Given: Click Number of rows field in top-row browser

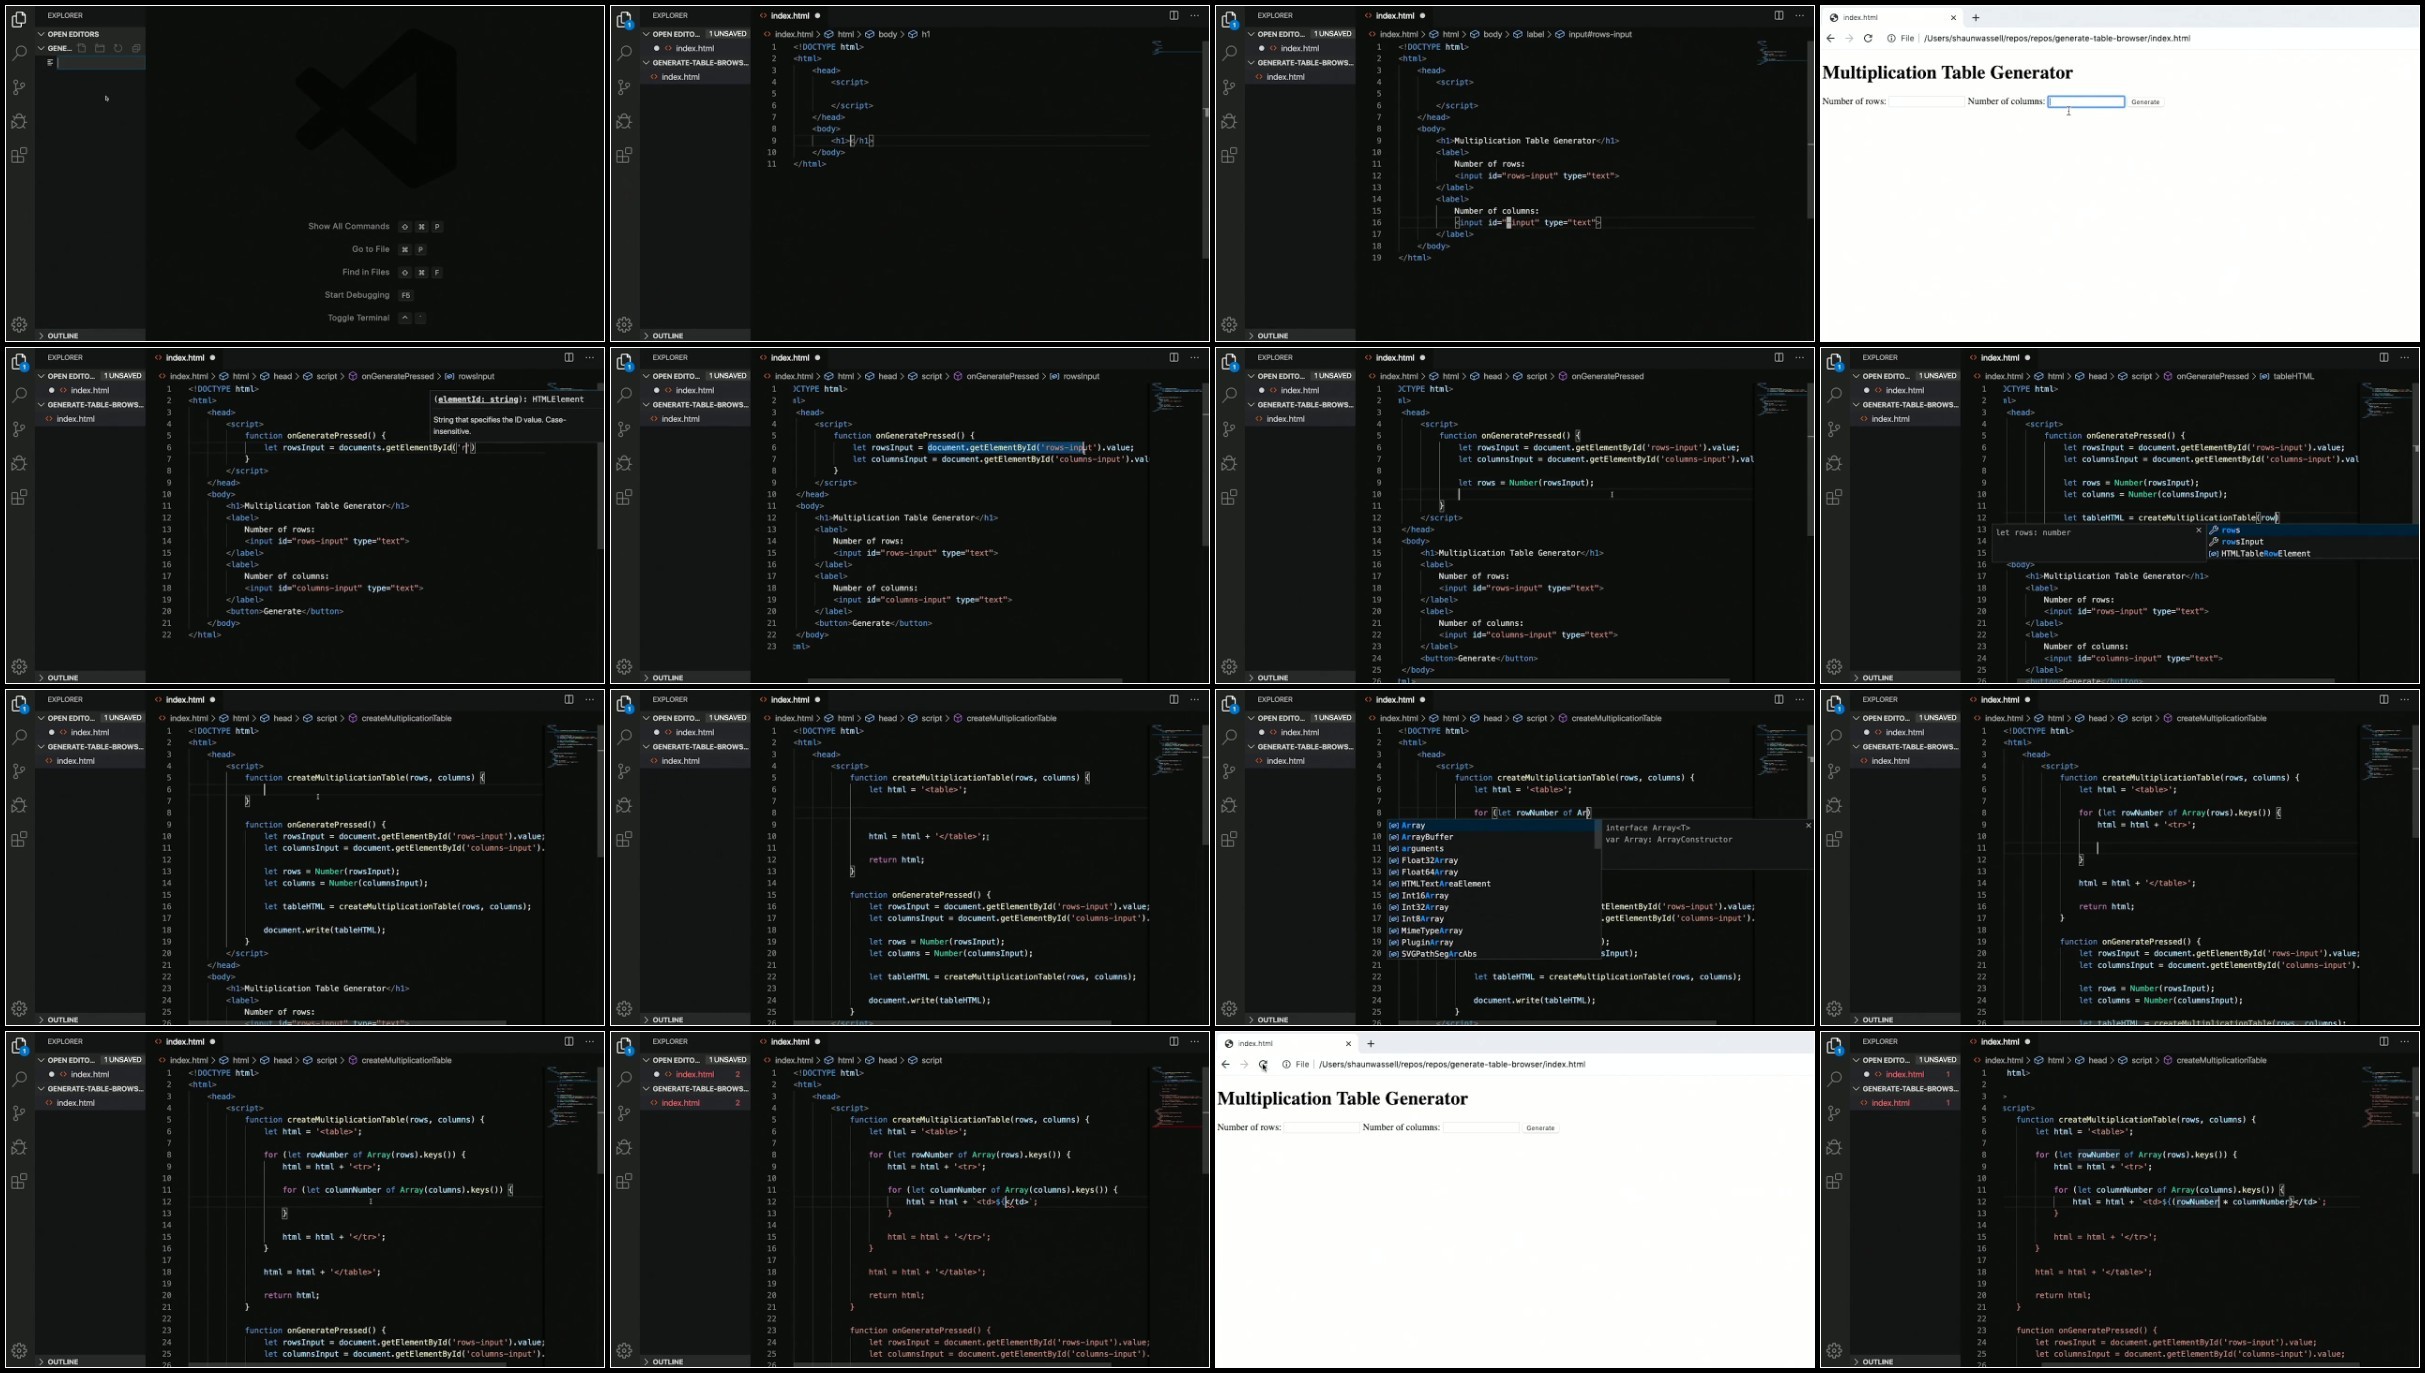Looking at the screenshot, I should (x=1926, y=102).
